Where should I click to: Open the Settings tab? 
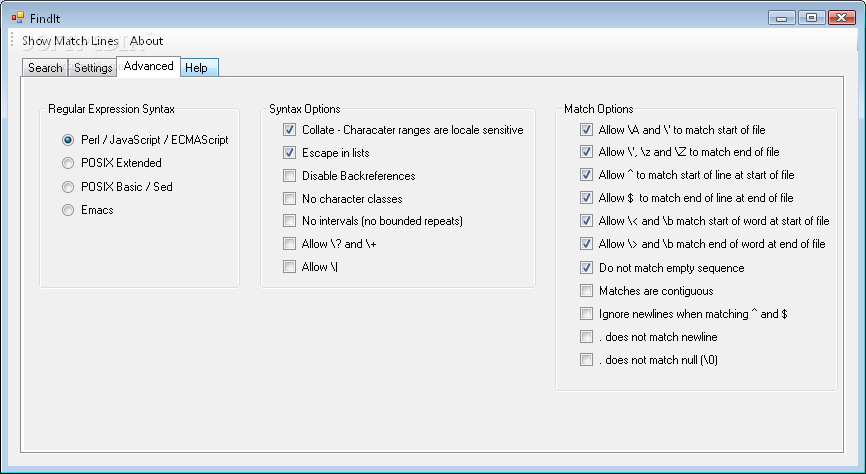pyautogui.click(x=93, y=68)
